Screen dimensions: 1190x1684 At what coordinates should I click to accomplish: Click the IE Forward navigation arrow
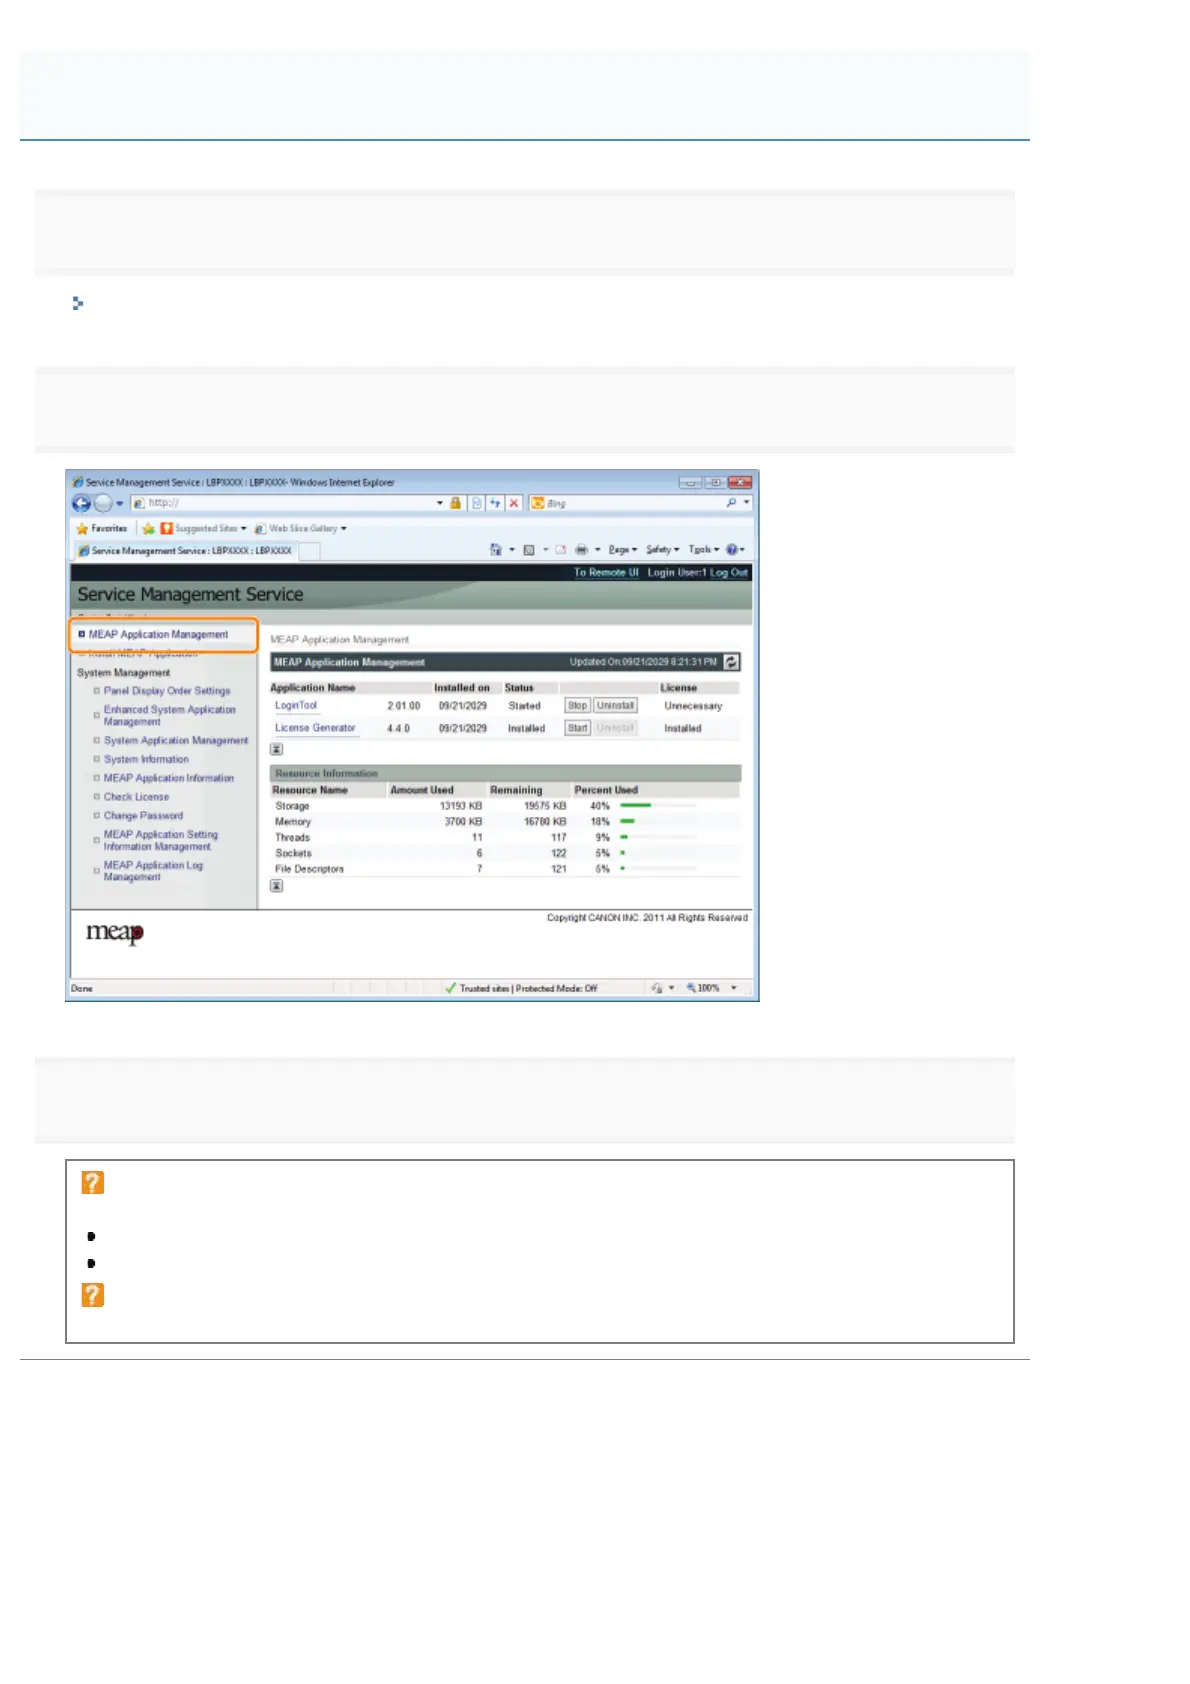pyautogui.click(x=102, y=504)
